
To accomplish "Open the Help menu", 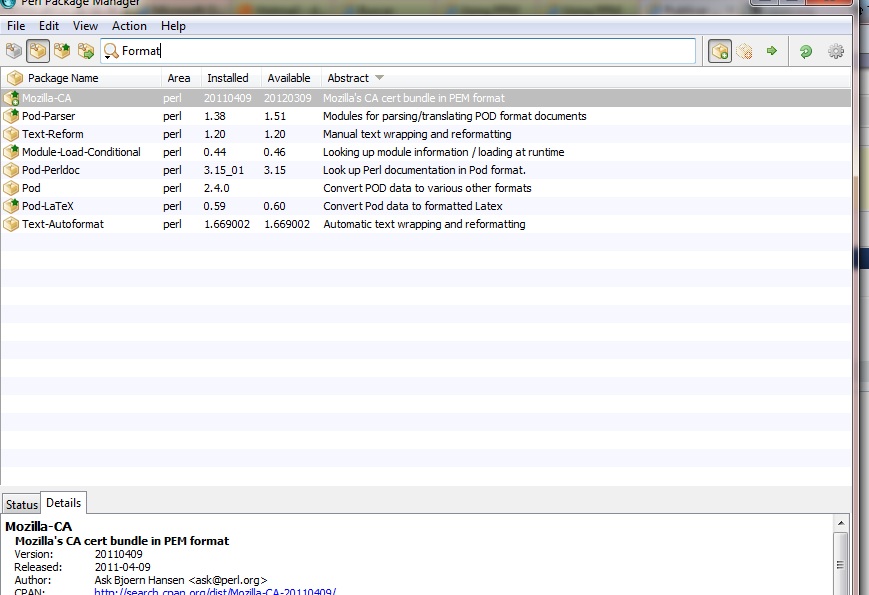I will [x=173, y=26].
